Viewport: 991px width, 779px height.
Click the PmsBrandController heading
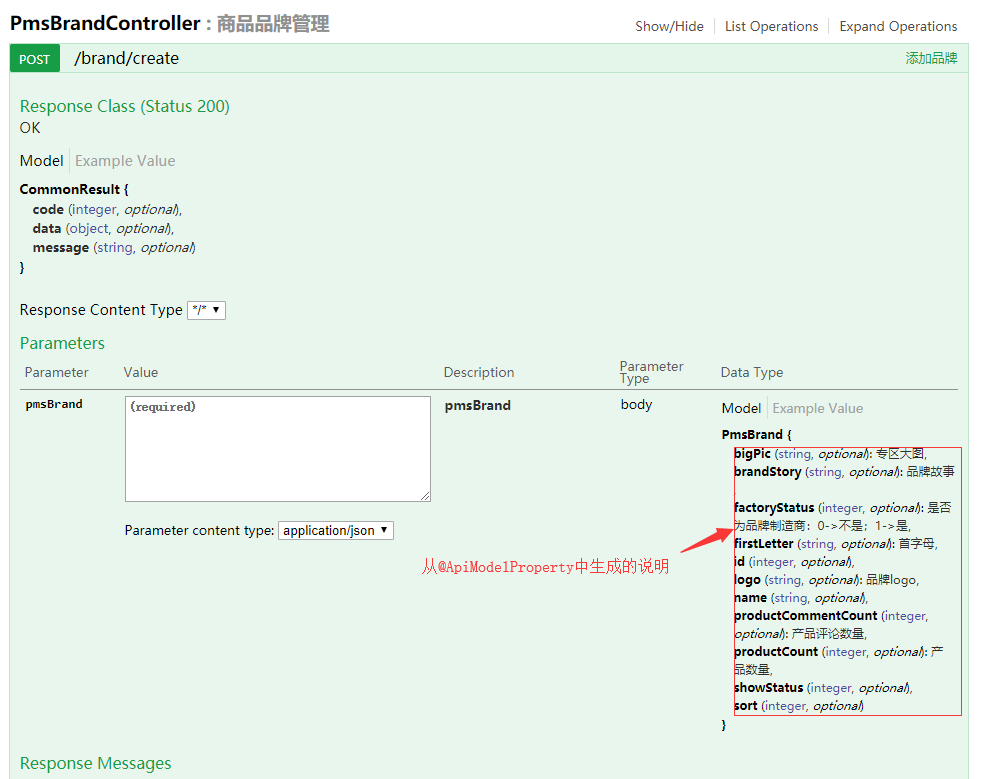(x=105, y=23)
